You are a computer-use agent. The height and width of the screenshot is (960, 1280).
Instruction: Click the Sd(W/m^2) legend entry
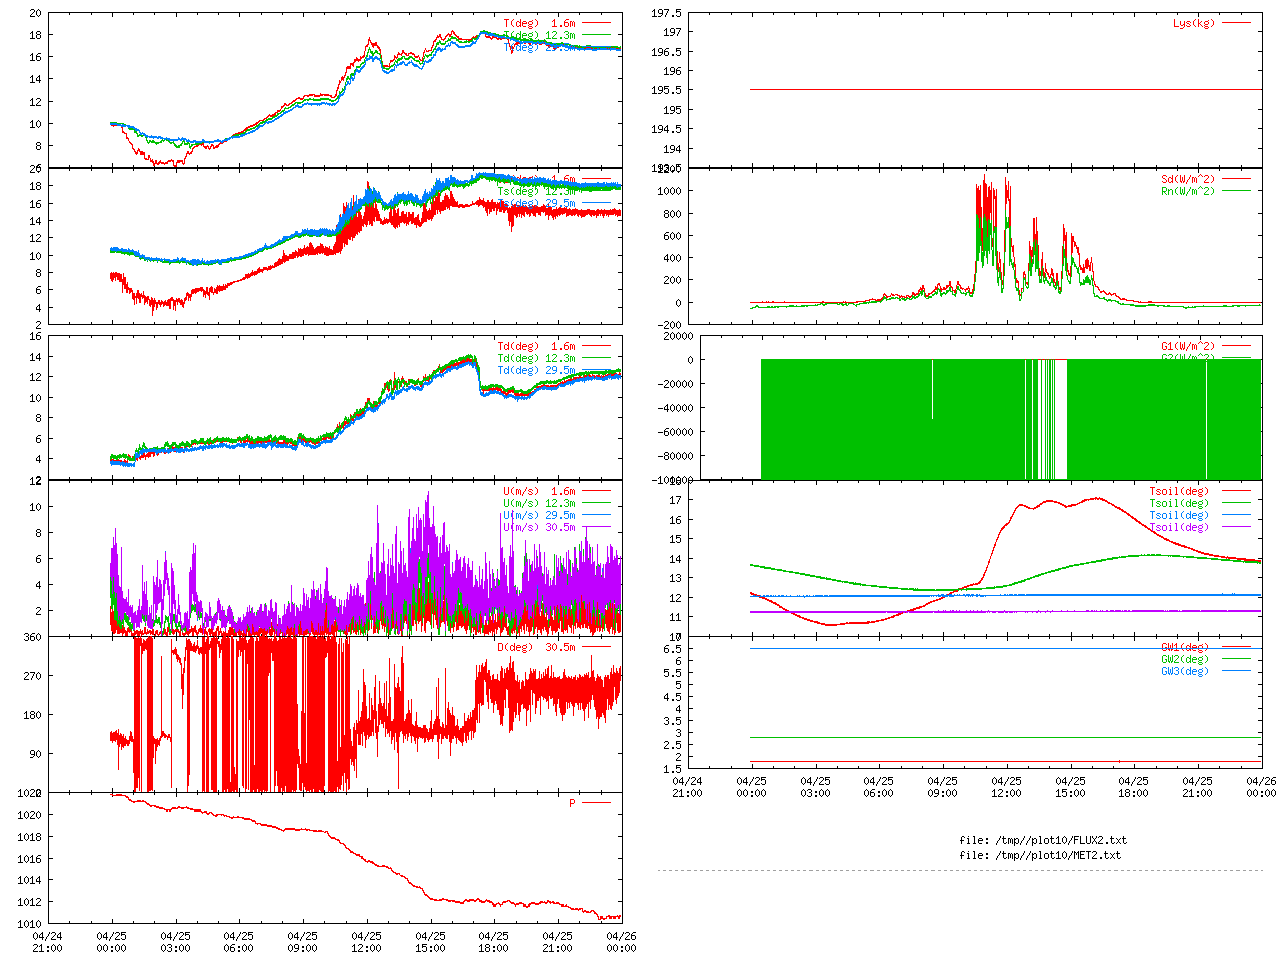point(1187,180)
